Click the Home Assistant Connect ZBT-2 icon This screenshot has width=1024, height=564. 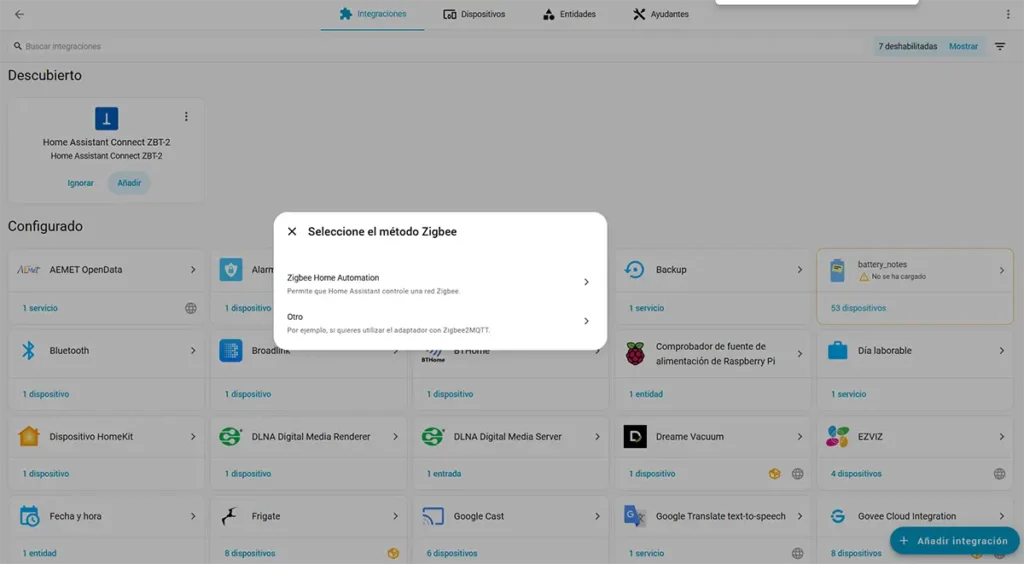tap(106, 119)
